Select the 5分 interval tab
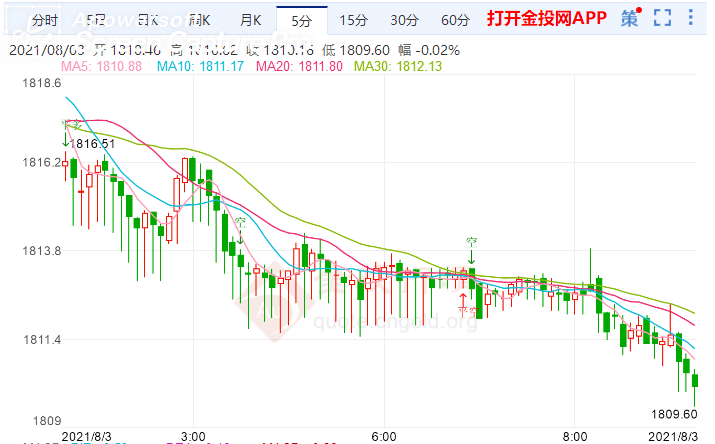The height and width of the screenshot is (444, 715). [302, 21]
